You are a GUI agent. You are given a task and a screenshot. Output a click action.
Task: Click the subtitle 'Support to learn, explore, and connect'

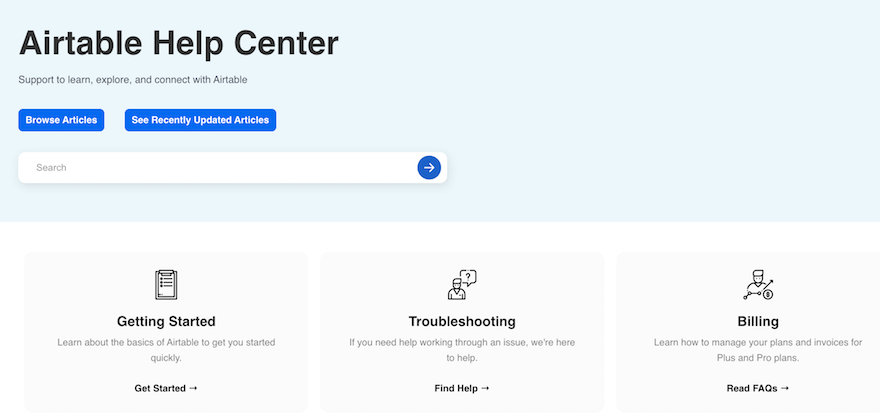pos(132,80)
